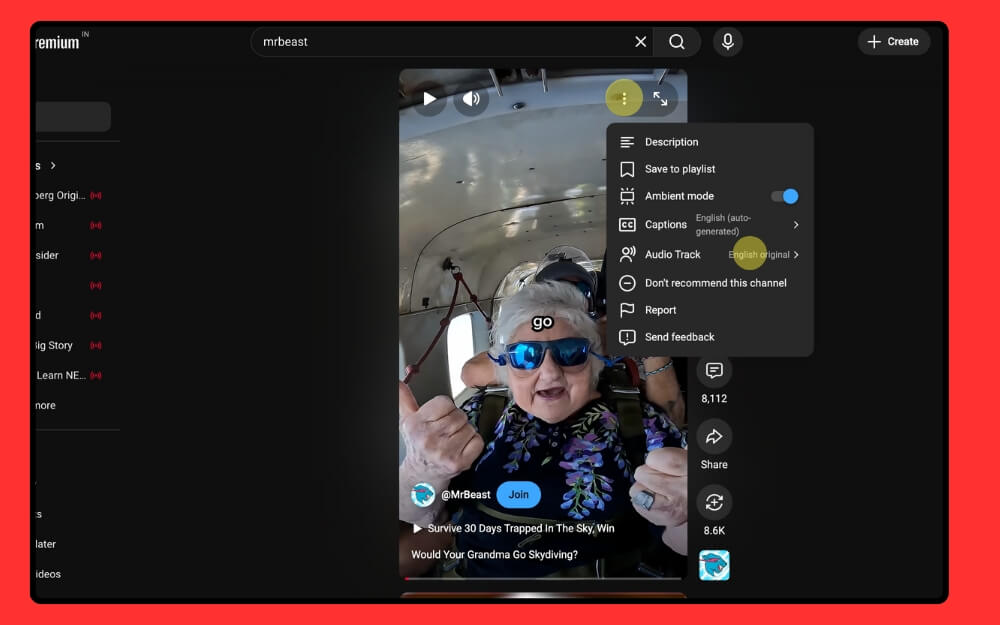Start a voice search with the microphone icon

click(x=727, y=41)
